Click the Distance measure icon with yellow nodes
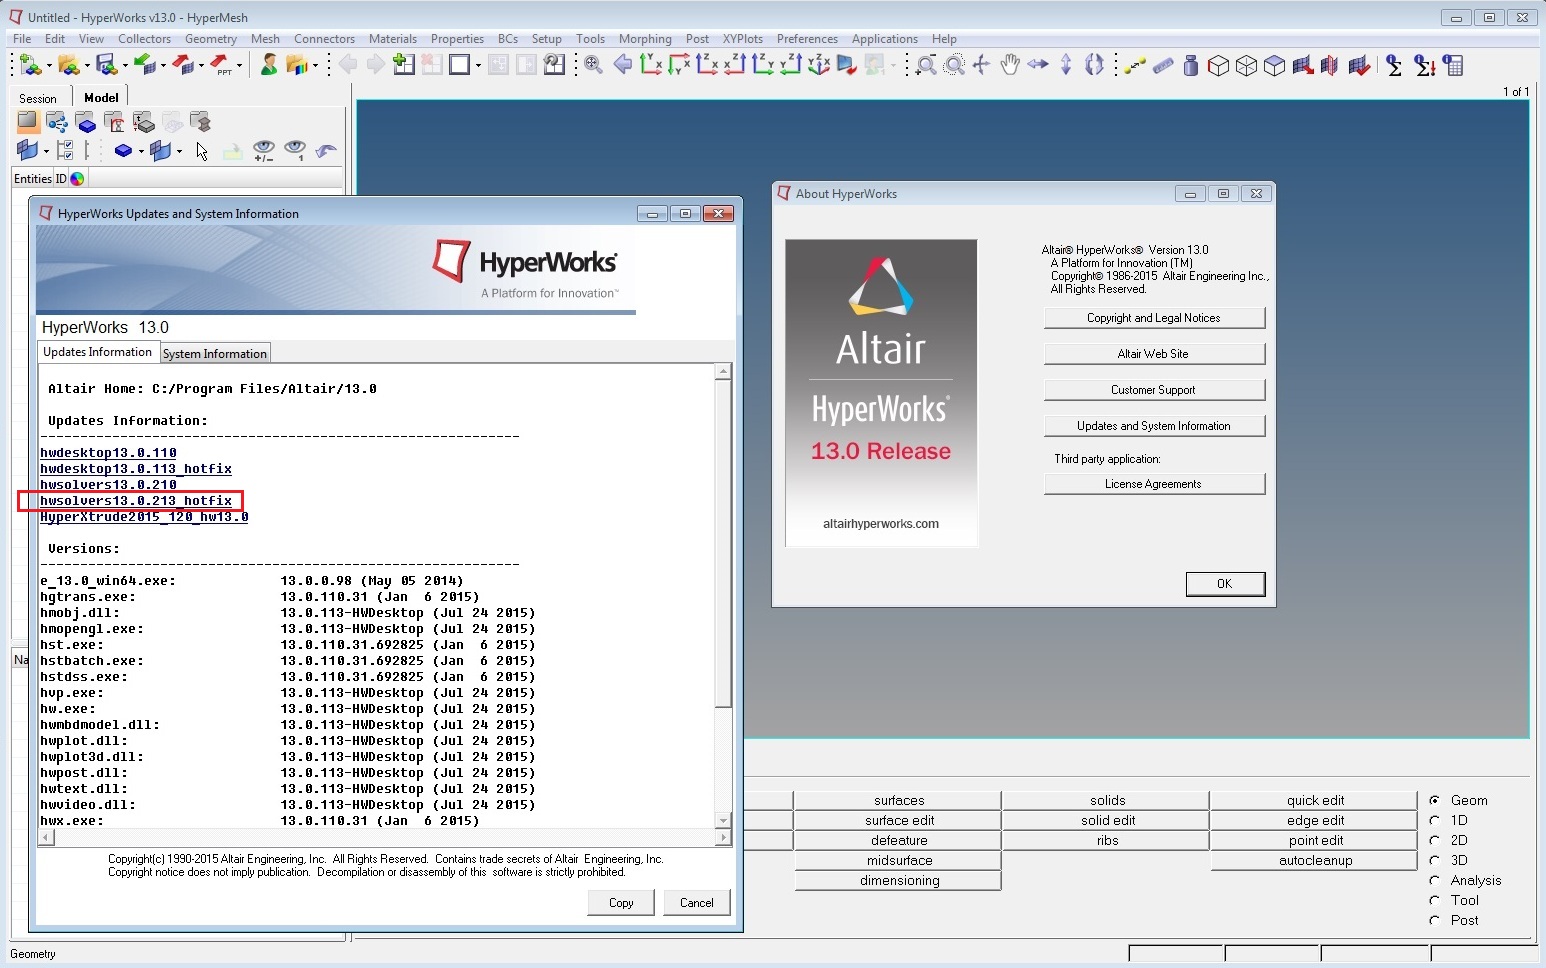 [1134, 65]
